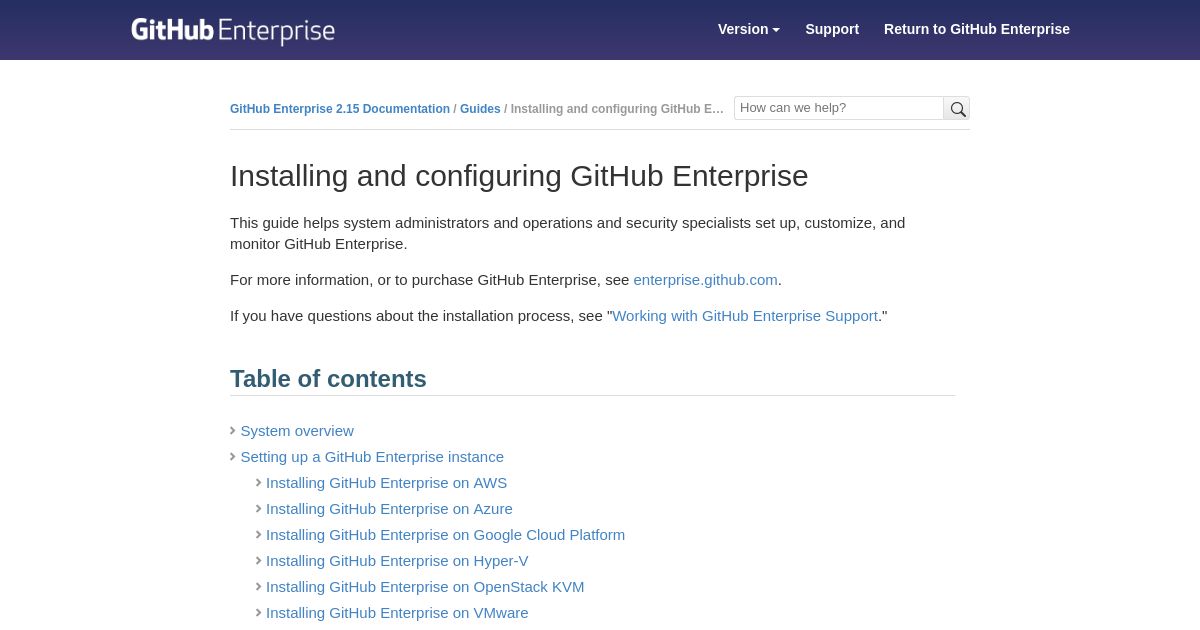
Task: Click the chevron beside the Azure entry
Action: coord(258,509)
